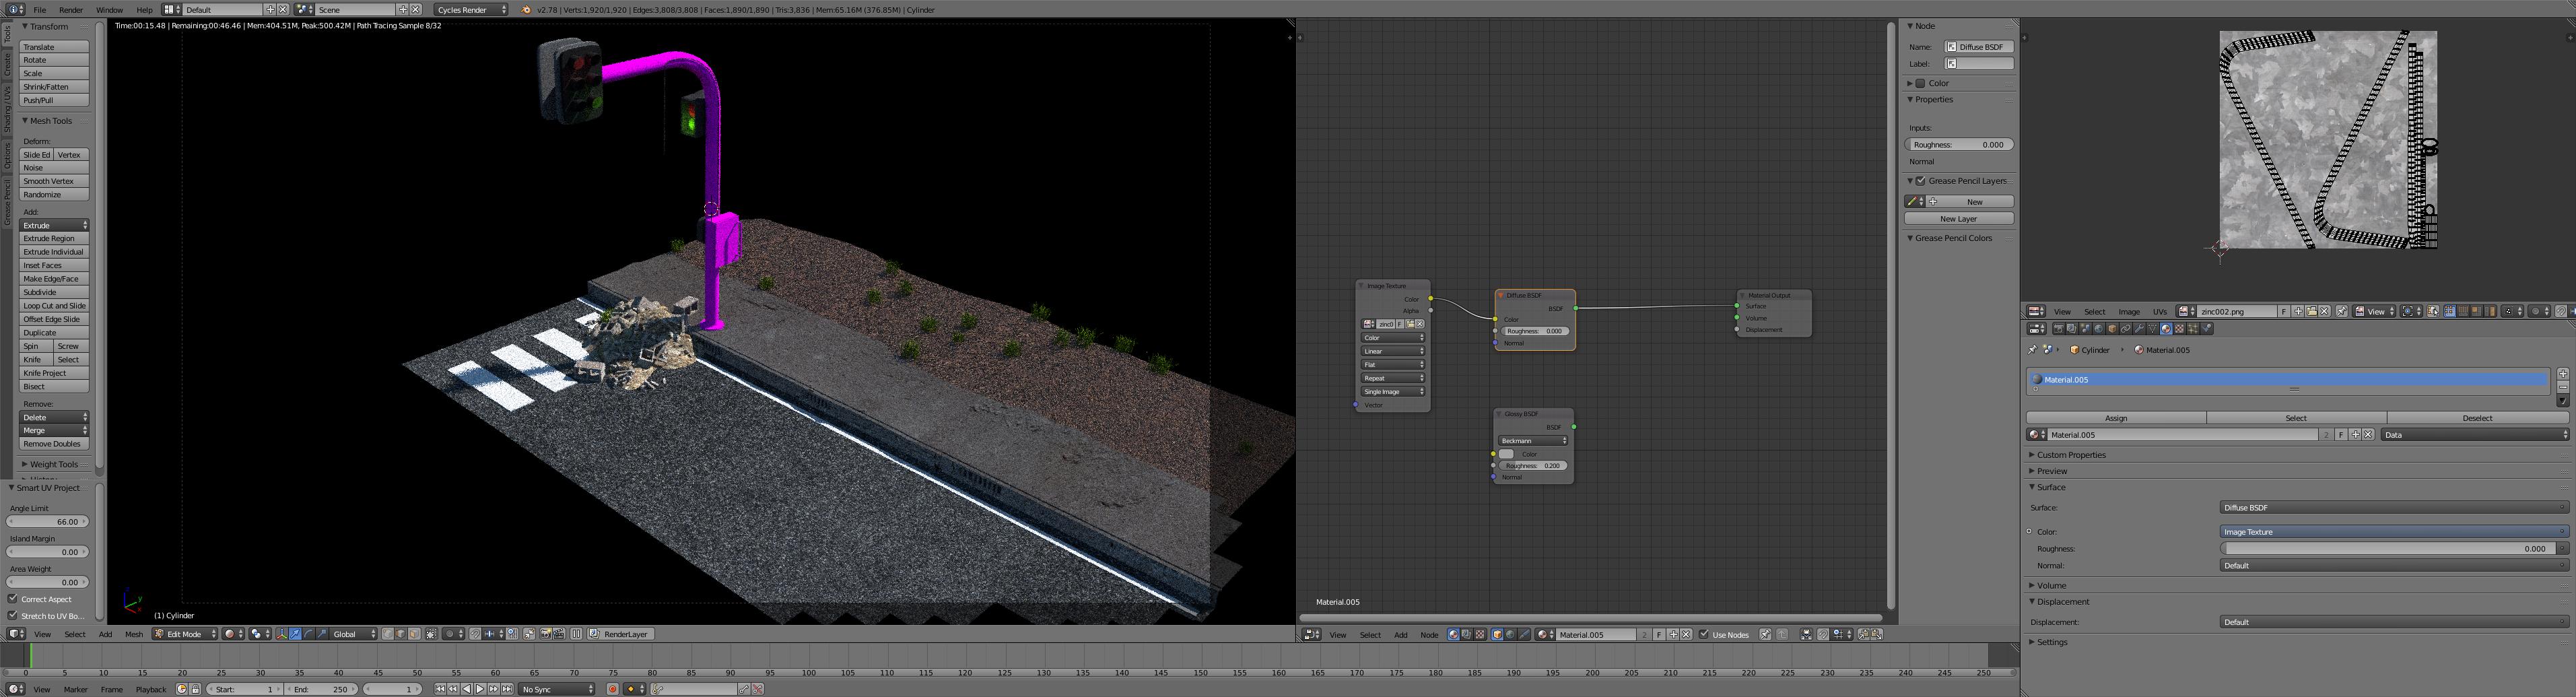The width and height of the screenshot is (2576, 697).
Task: Toggle use preview range clock icon
Action: tap(182, 689)
